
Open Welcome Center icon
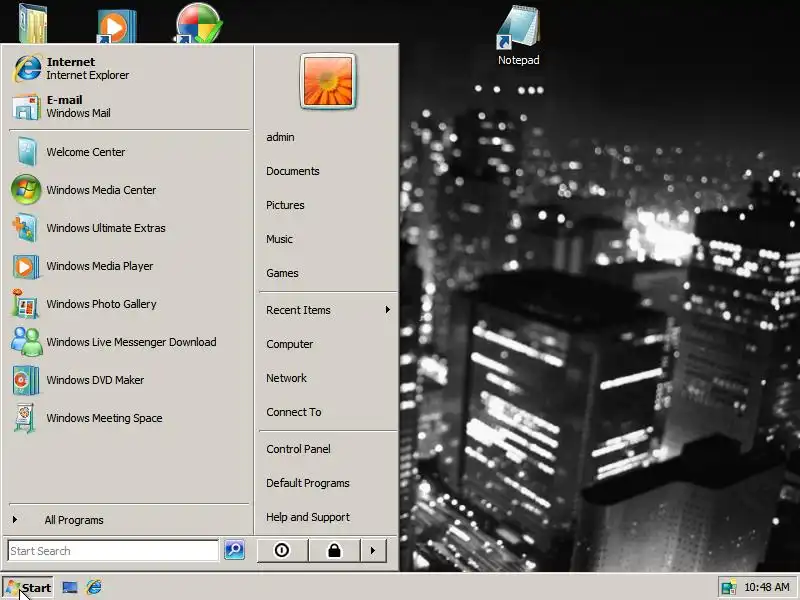click(26, 152)
